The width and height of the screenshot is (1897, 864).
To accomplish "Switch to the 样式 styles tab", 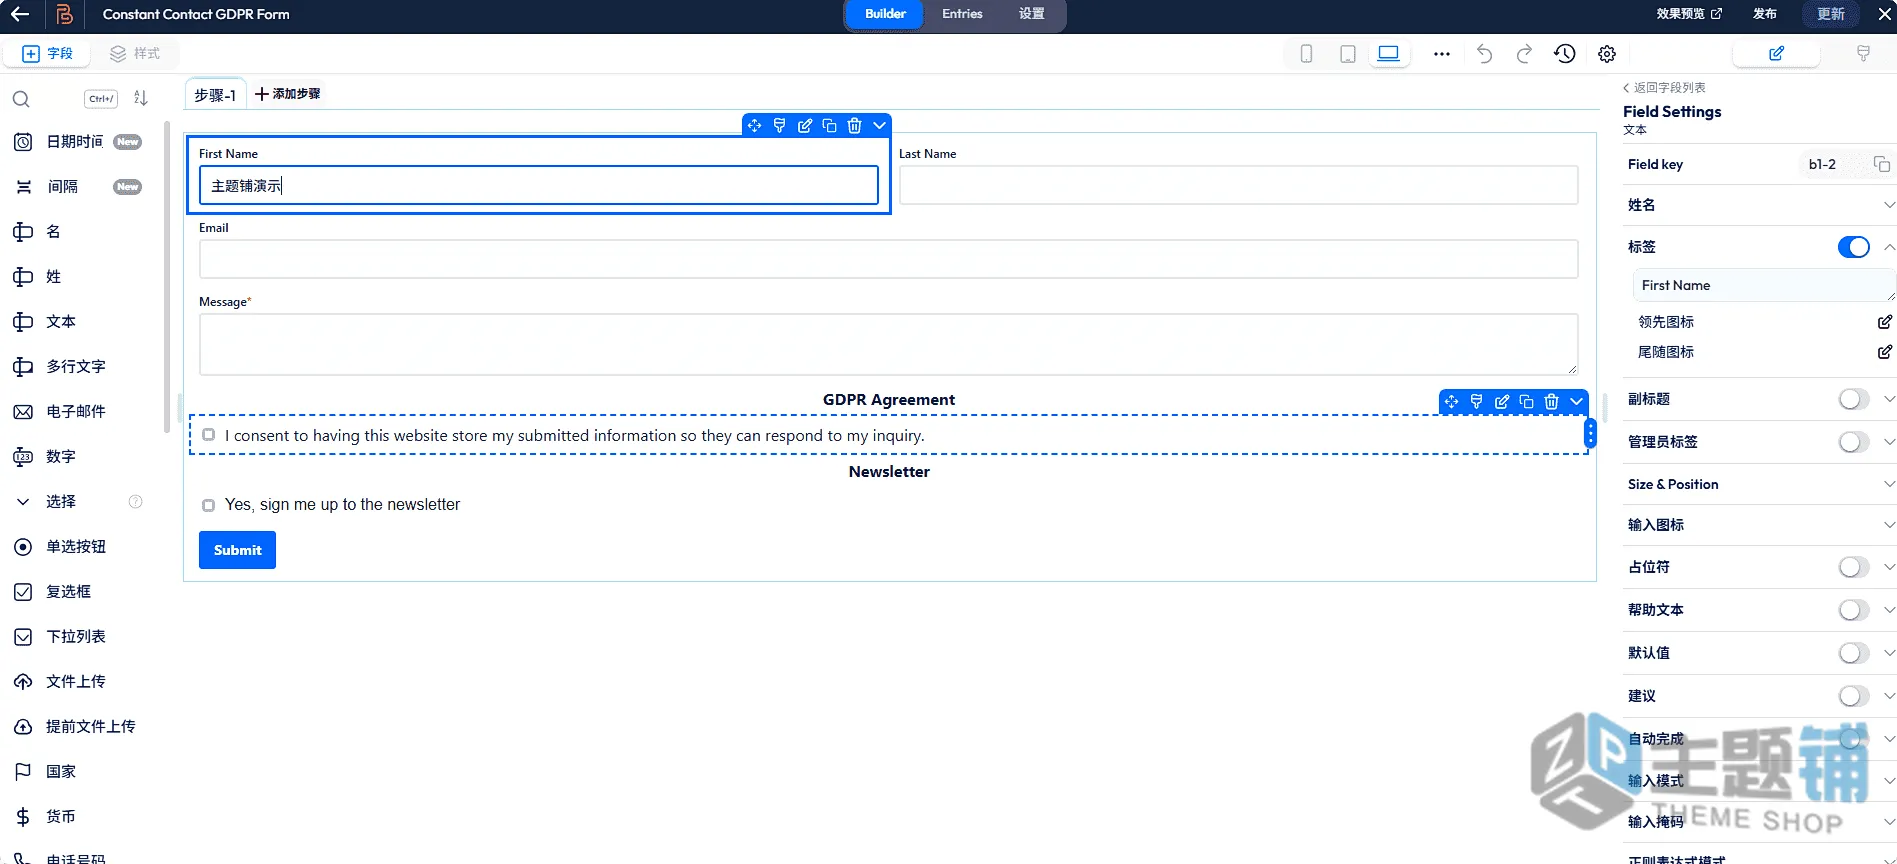I will (x=135, y=54).
